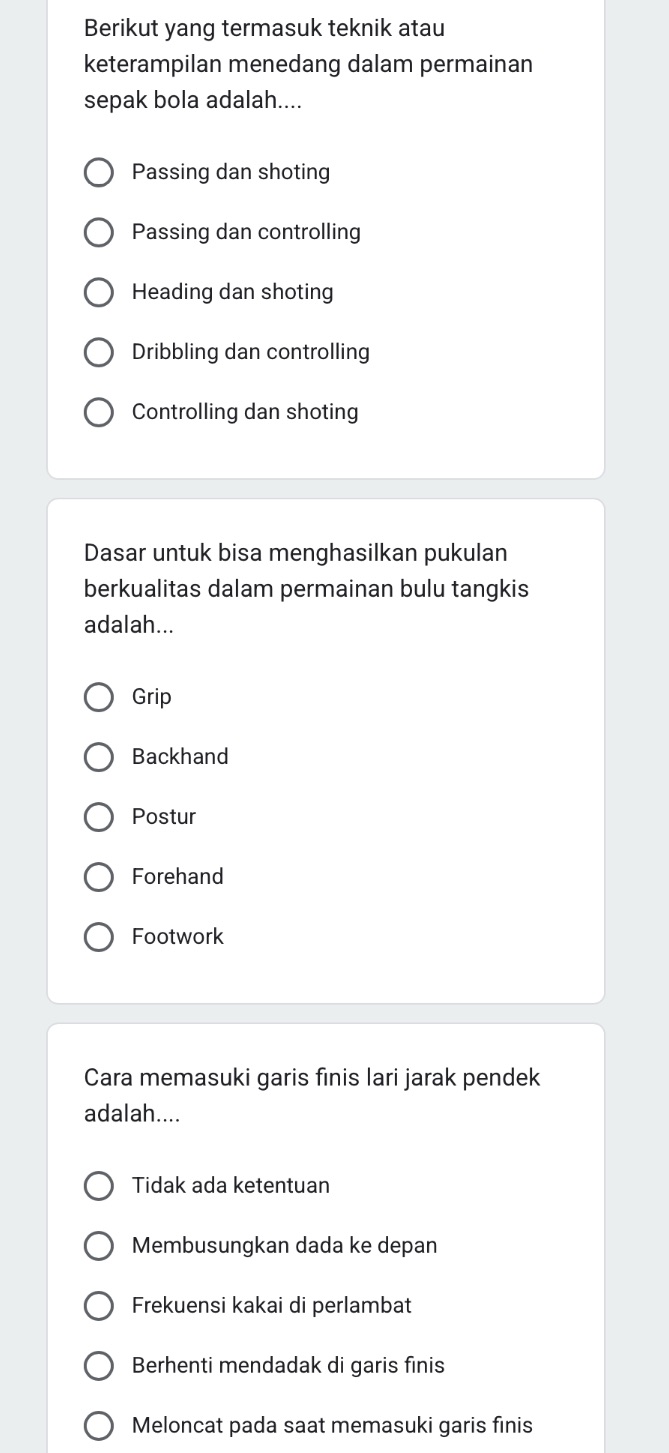The image size is (669, 1453).
Task: Choose Tidak ada ketentuan option
Action: click(98, 1186)
